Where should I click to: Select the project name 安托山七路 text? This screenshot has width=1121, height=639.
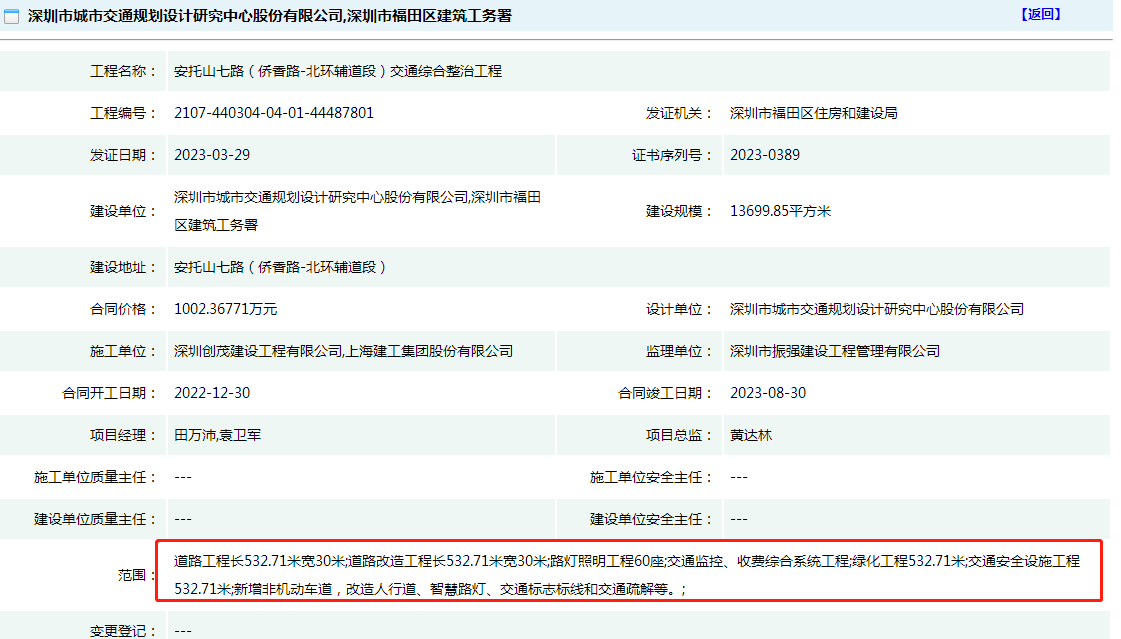(x=337, y=71)
